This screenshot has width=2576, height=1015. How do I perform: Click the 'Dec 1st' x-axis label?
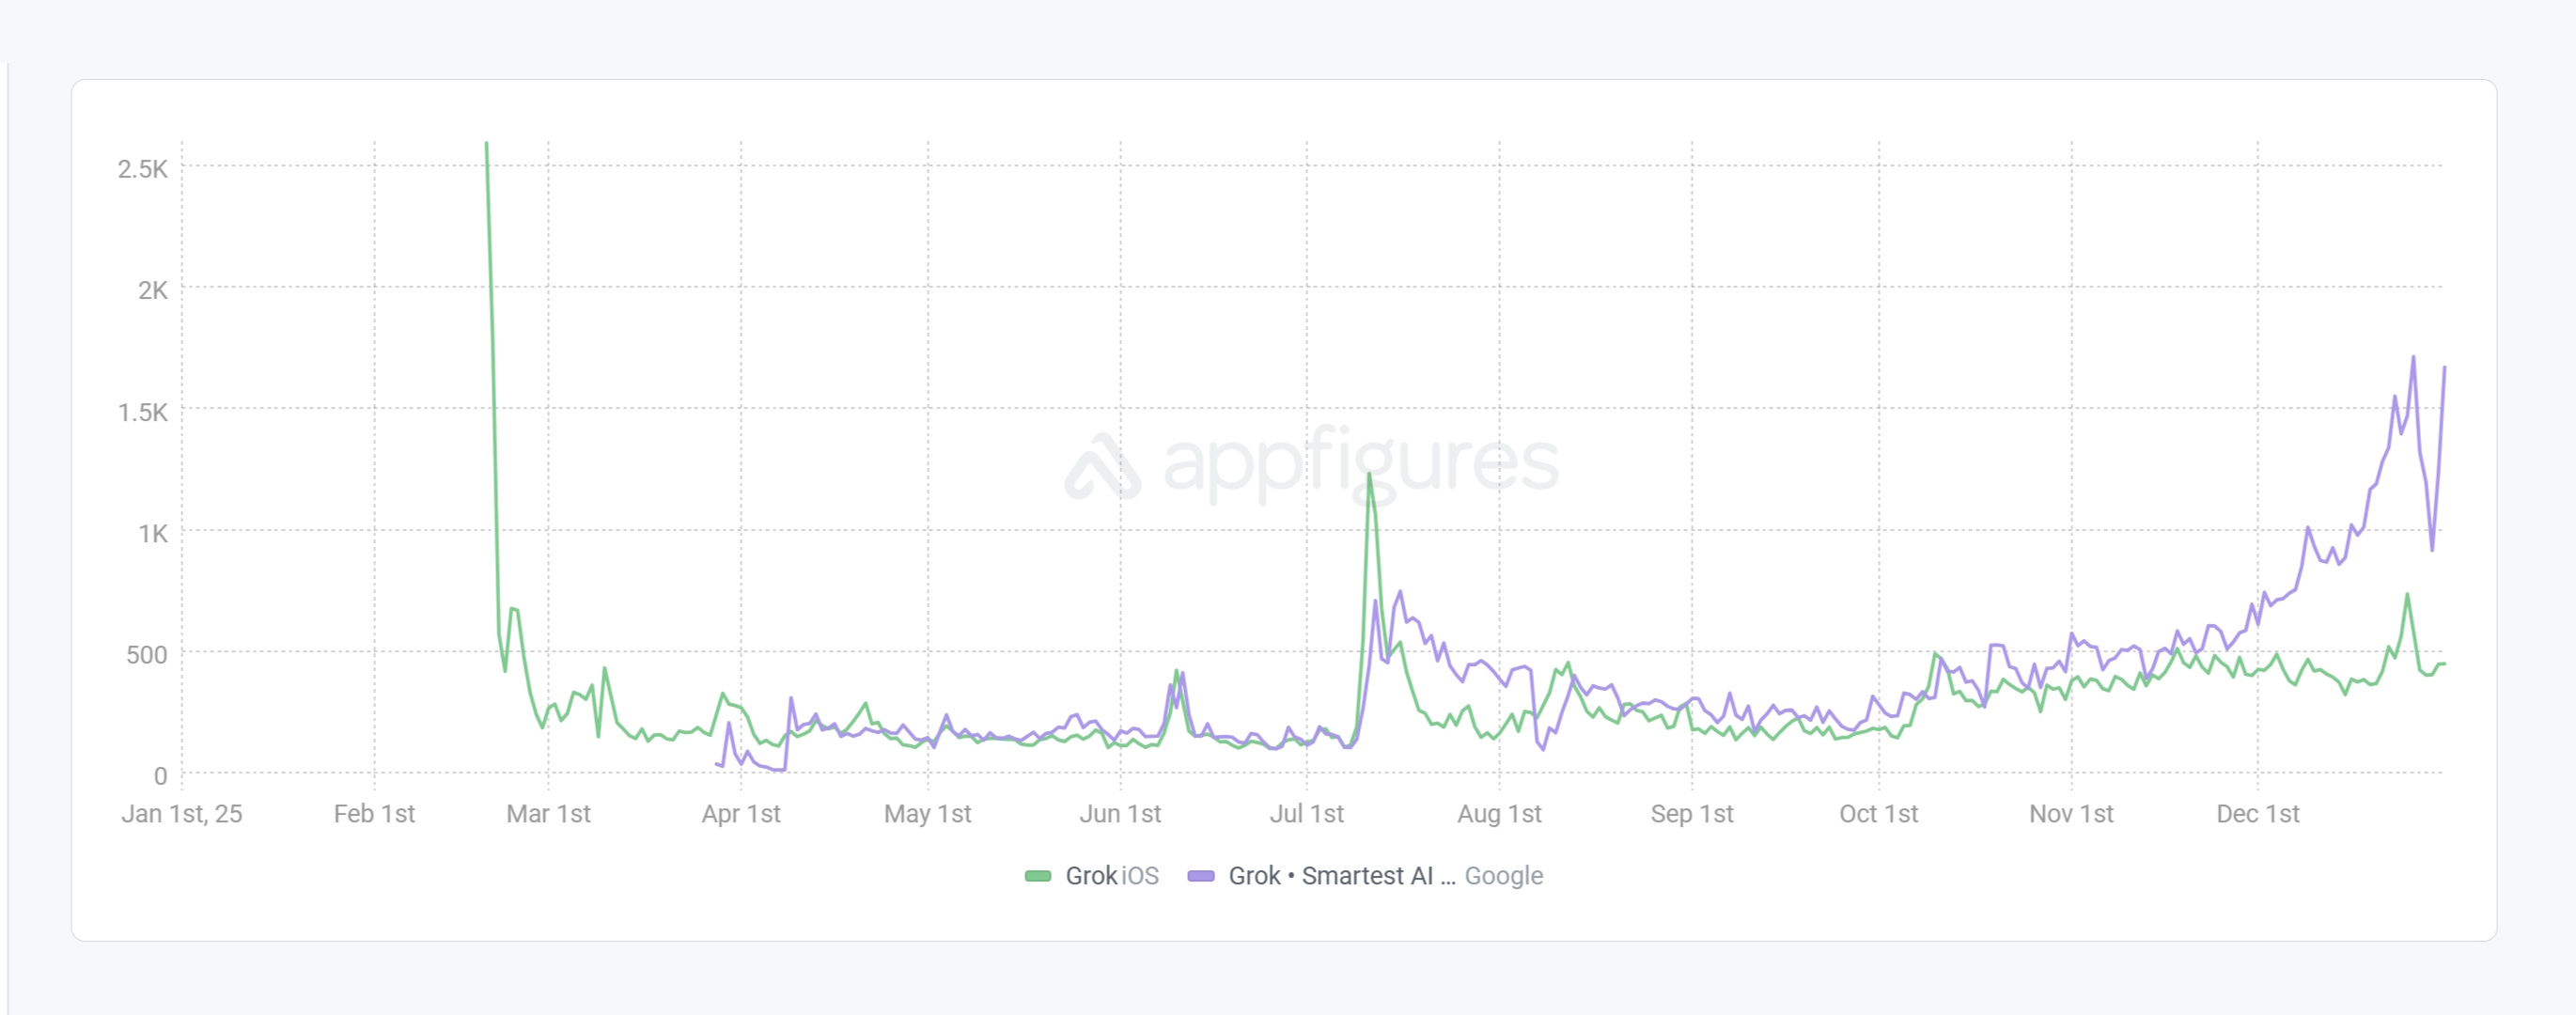(x=2257, y=814)
